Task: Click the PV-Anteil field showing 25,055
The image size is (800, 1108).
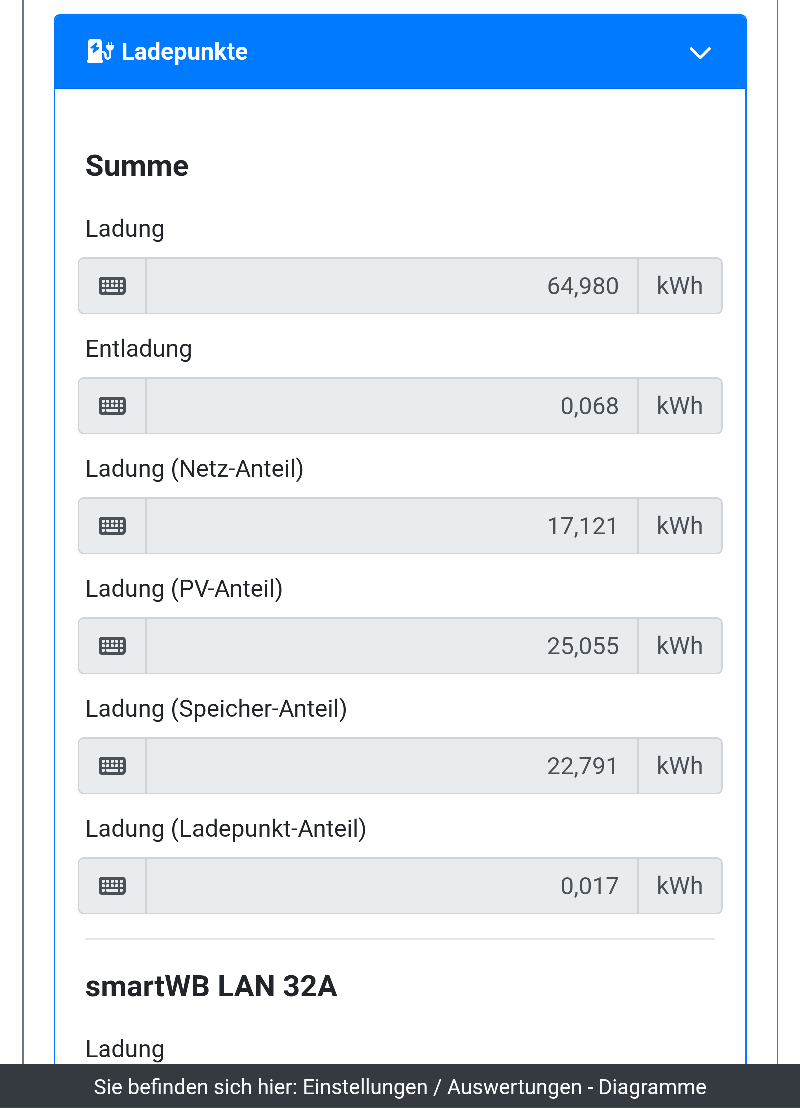Action: [392, 646]
